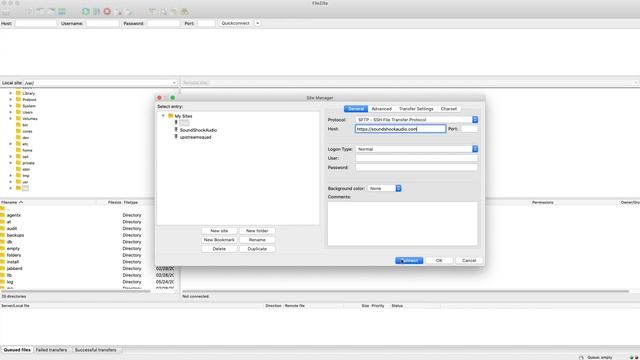This screenshot has height=360, width=640.
Task: Click the New Bookmark button
Action: tap(219, 240)
